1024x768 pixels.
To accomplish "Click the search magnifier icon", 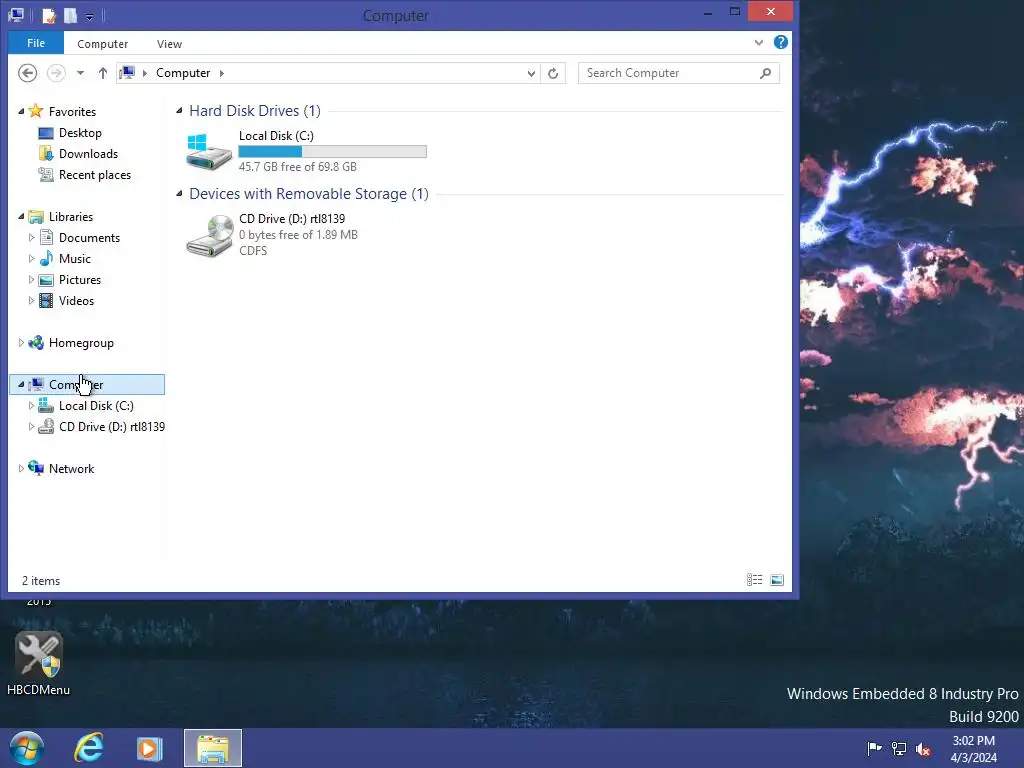I will (765, 73).
